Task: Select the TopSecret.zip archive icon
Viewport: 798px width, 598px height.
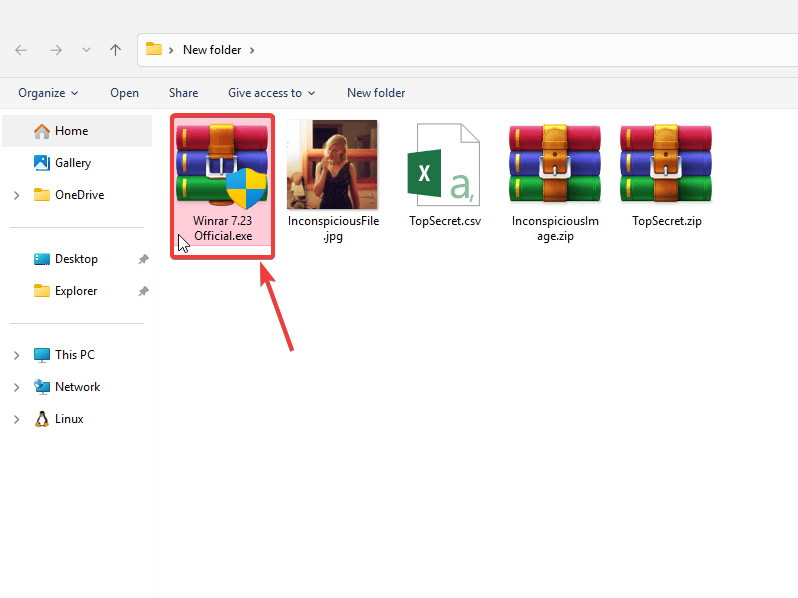Action: click(666, 163)
